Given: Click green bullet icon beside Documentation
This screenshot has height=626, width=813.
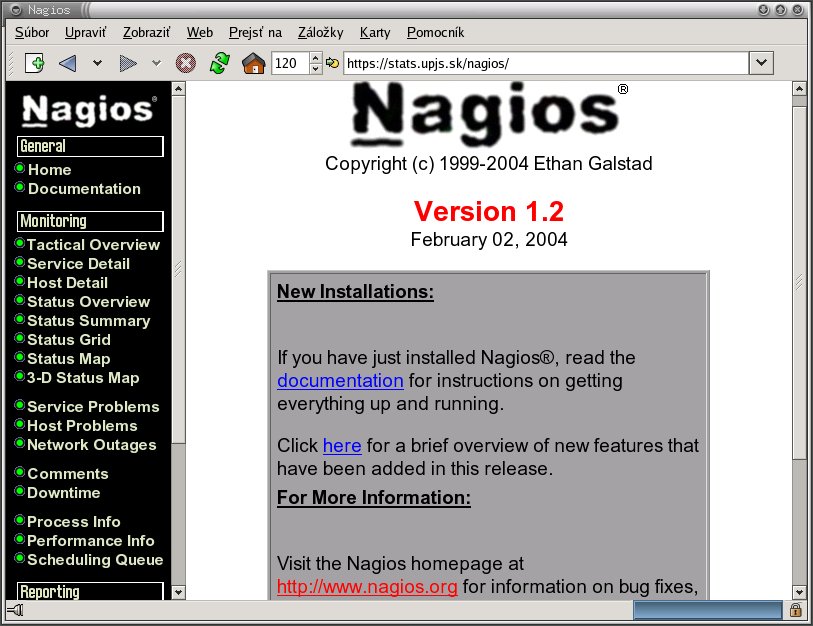Looking at the screenshot, I should point(20,187).
